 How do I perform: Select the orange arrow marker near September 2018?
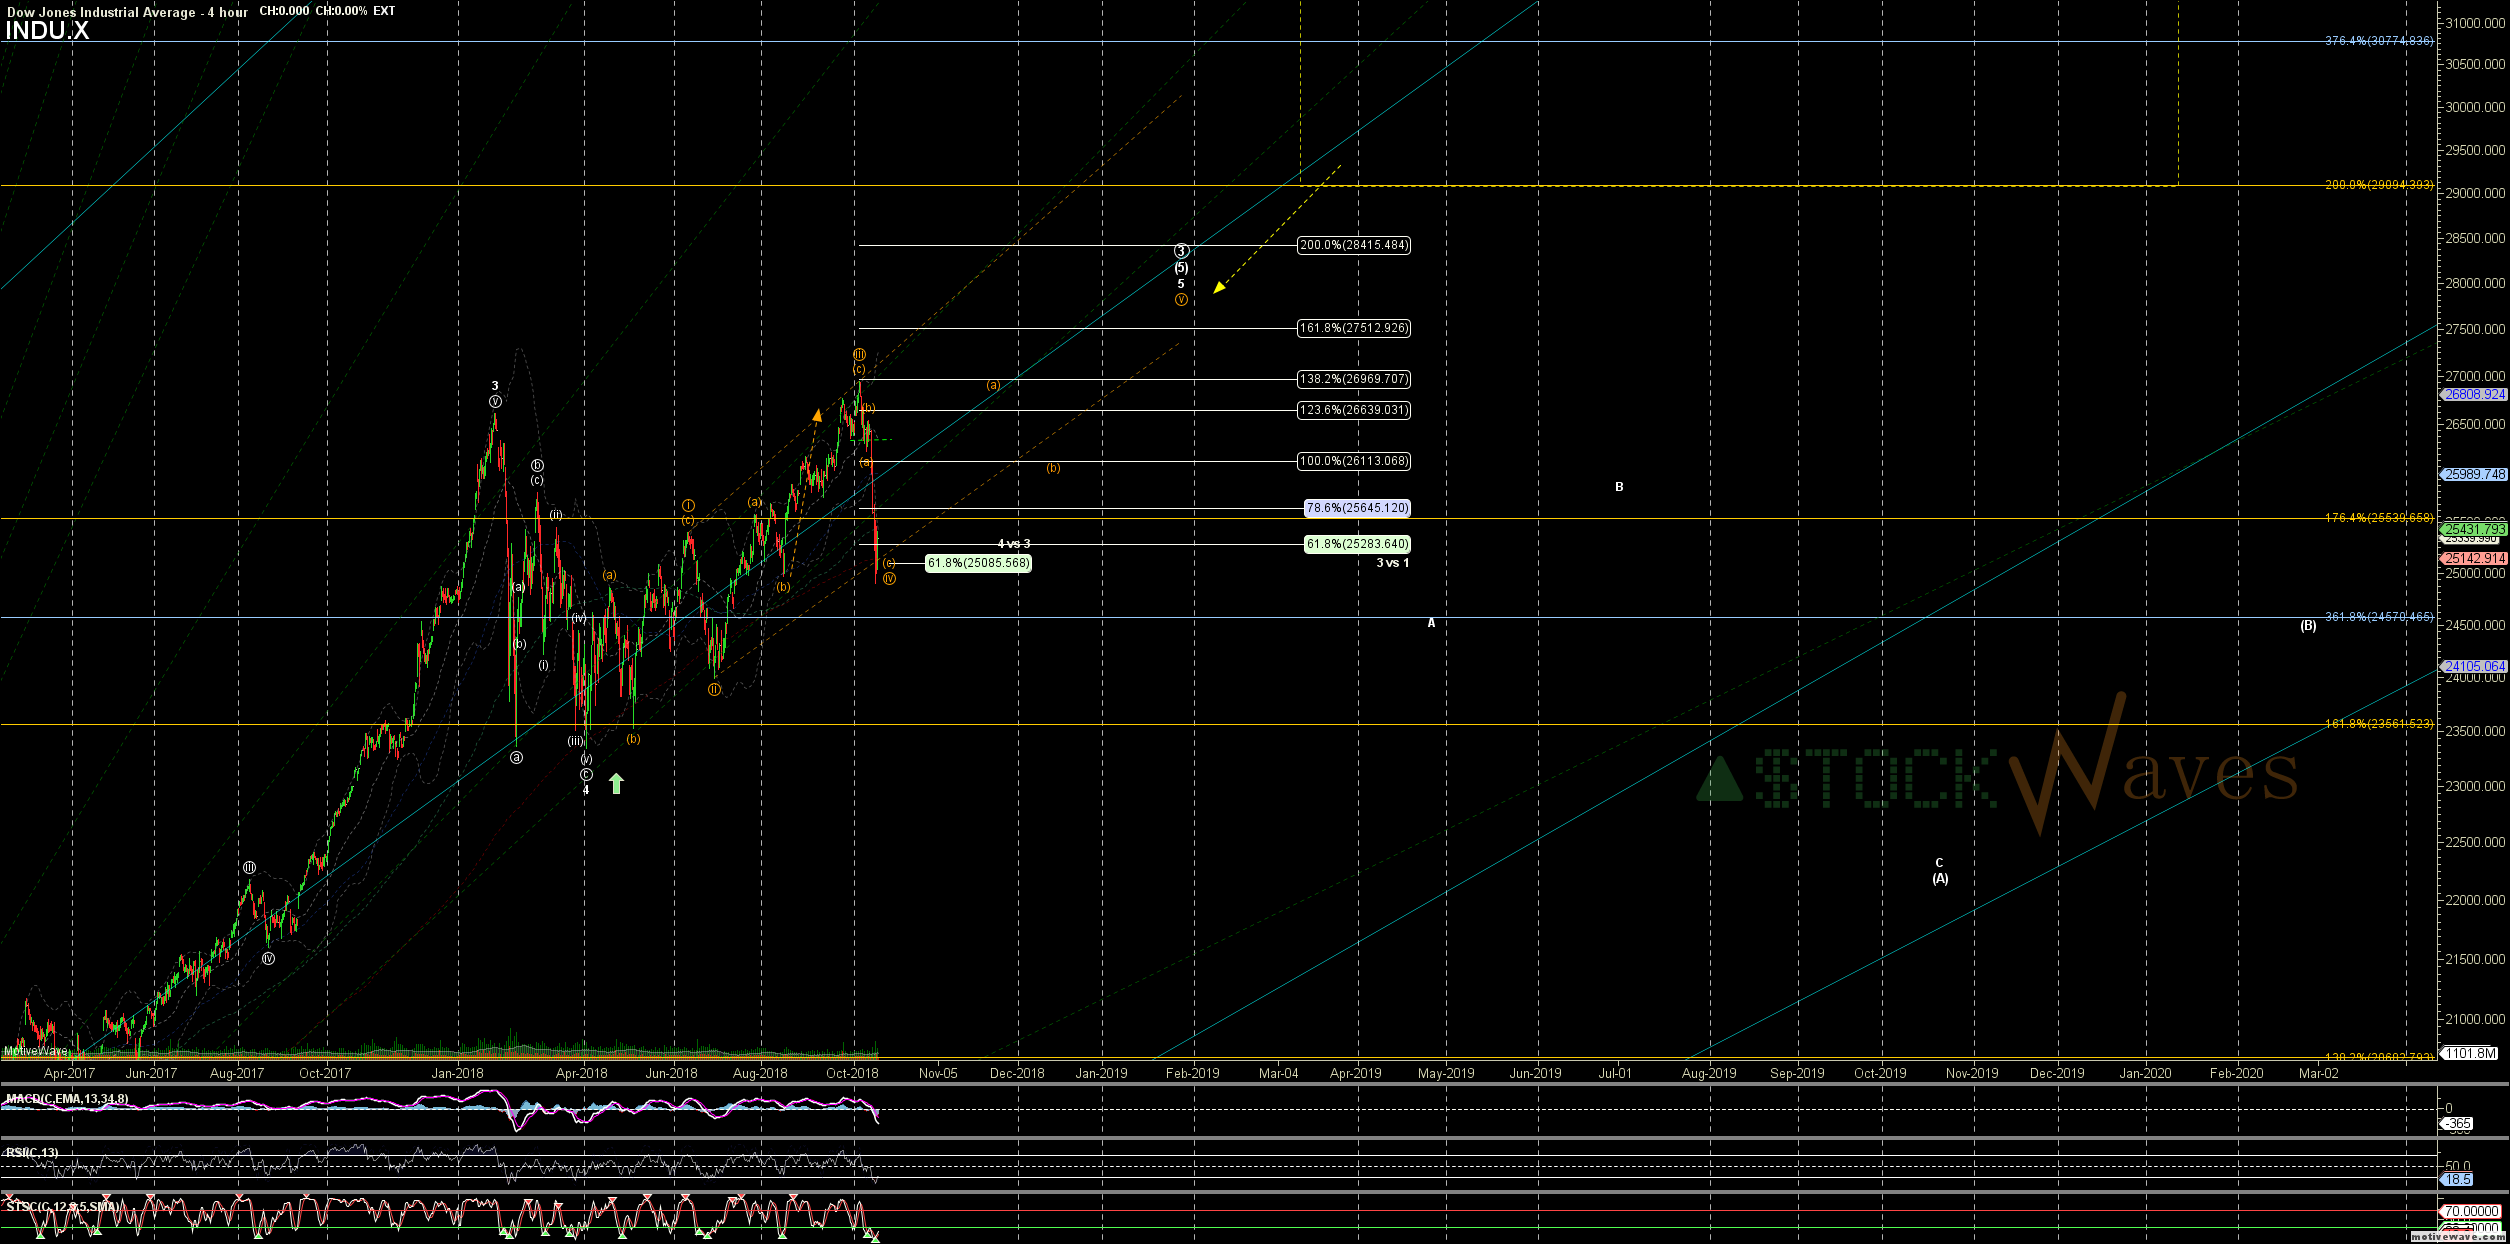coord(817,415)
